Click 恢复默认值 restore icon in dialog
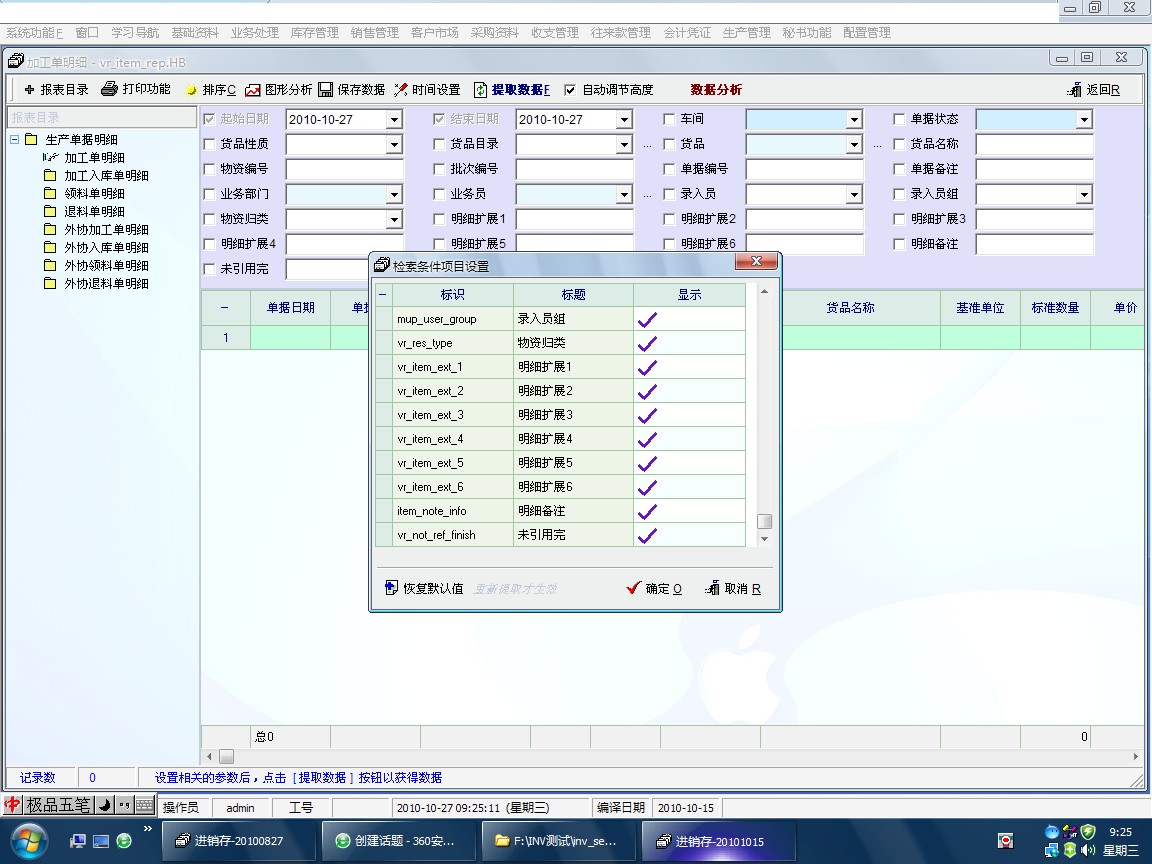This screenshot has height=864, width=1152. tap(392, 588)
